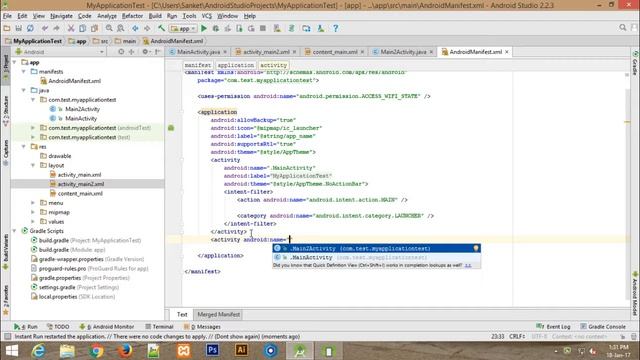Click the Debug app bug icon
This screenshot has width=640, height=360.
216,29
